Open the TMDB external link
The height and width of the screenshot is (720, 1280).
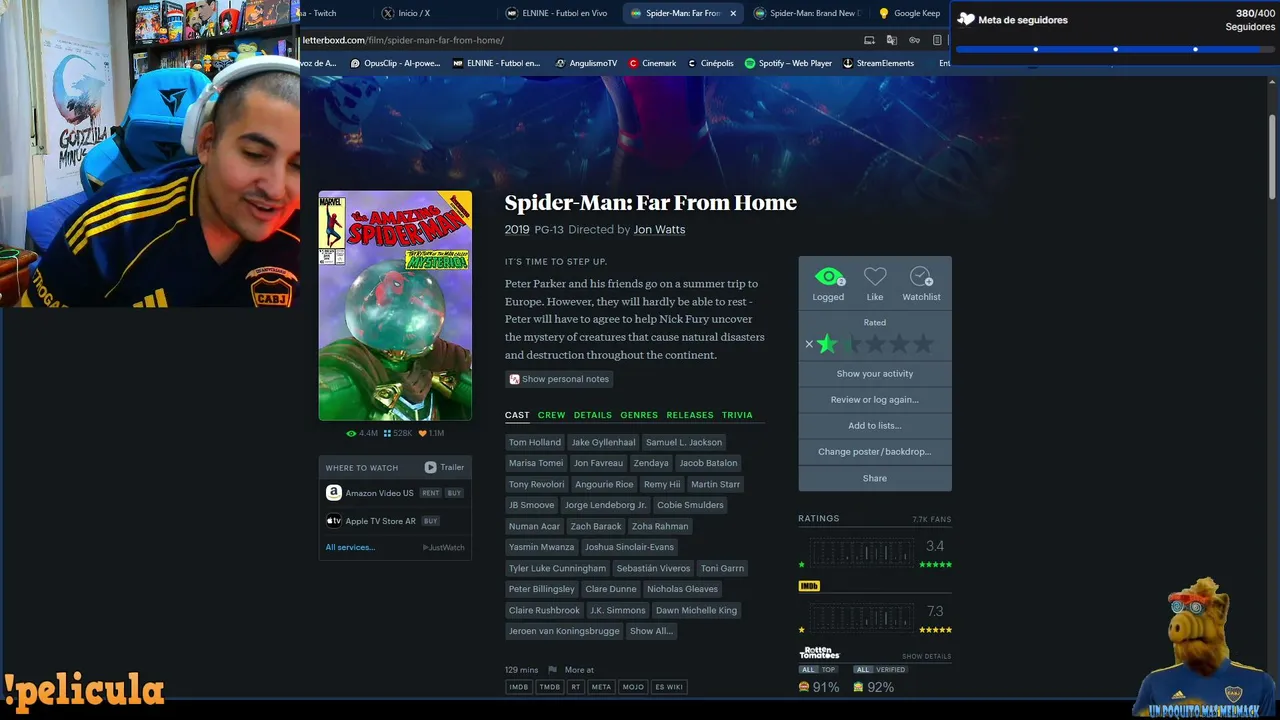coord(550,687)
